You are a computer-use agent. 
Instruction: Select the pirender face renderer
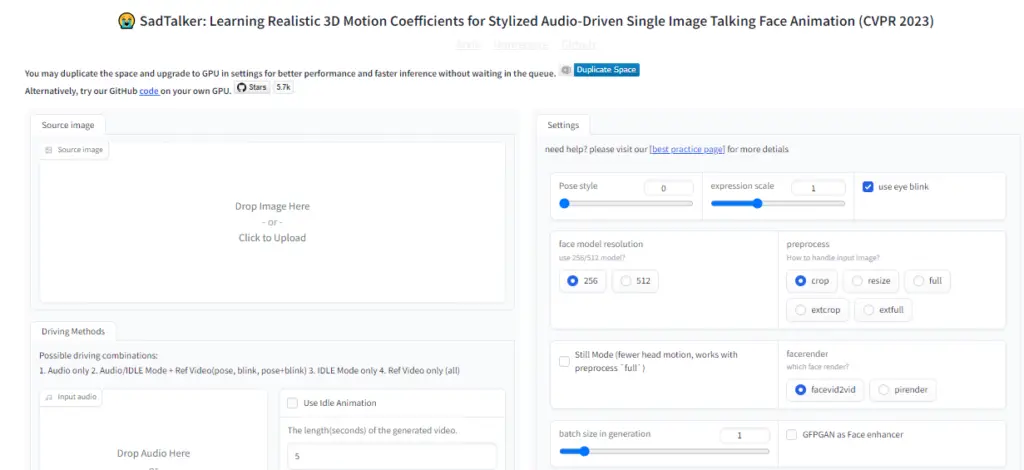903,390
